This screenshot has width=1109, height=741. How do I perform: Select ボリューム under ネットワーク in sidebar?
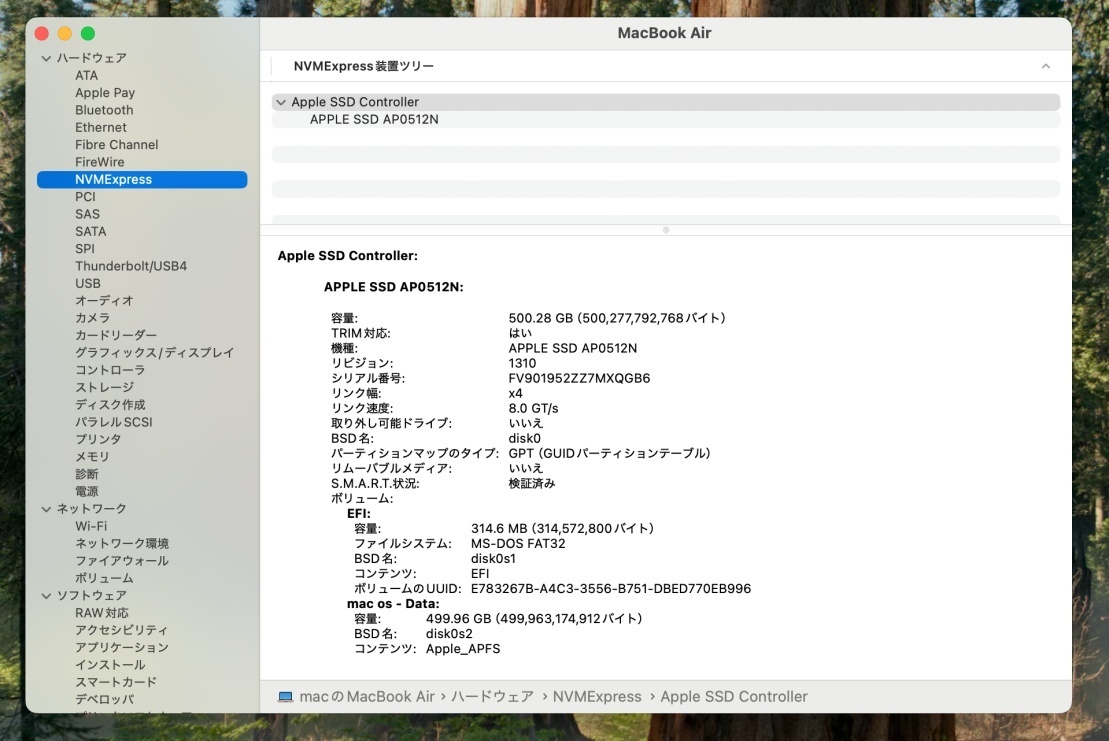pos(104,578)
